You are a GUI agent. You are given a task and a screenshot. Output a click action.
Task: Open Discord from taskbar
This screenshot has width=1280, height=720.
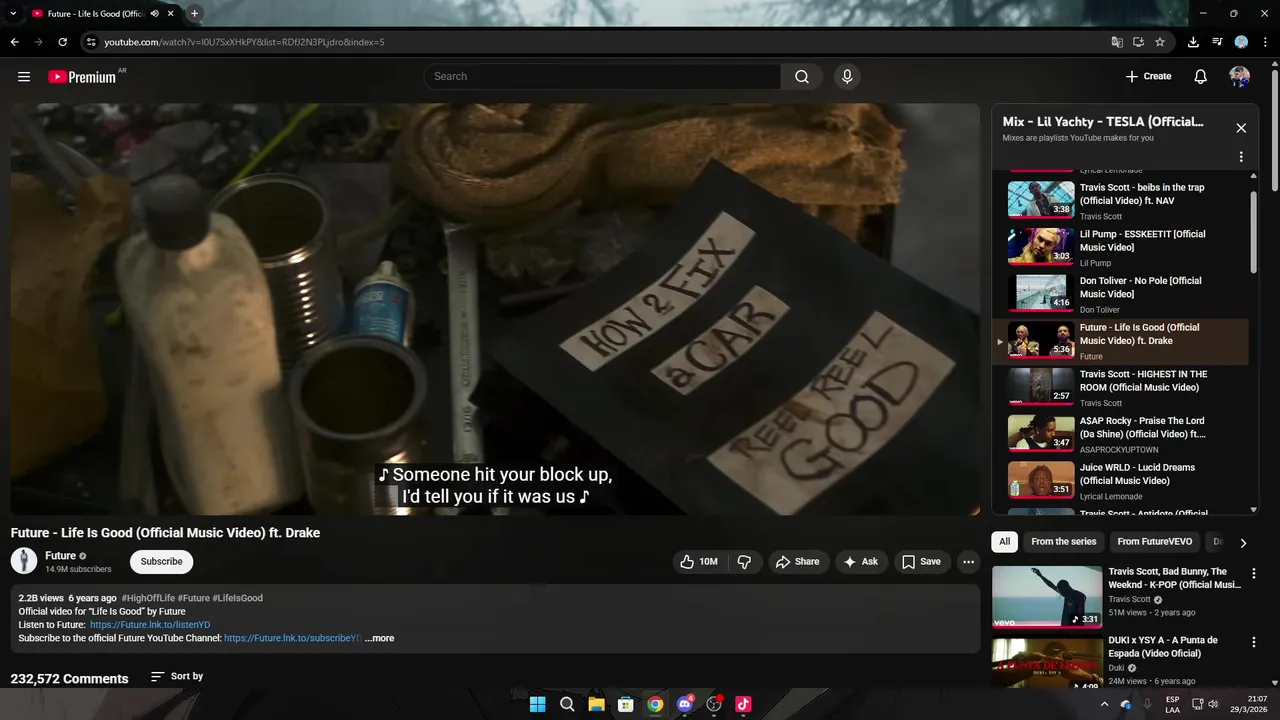[685, 704]
